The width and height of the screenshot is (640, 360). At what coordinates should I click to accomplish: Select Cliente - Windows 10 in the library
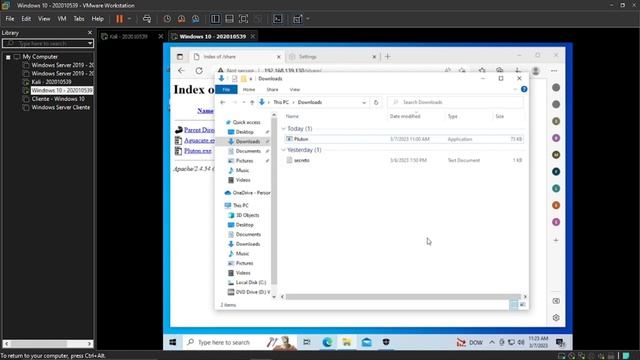pos(58,99)
